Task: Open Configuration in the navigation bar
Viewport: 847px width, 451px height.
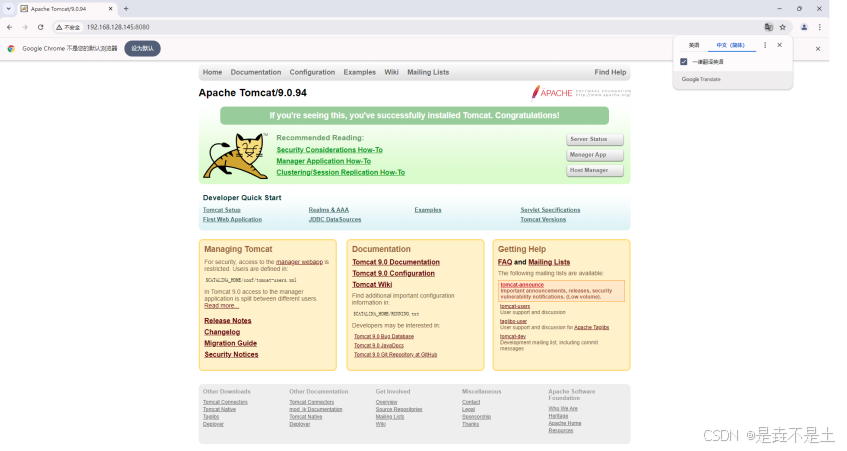Action: pos(312,72)
